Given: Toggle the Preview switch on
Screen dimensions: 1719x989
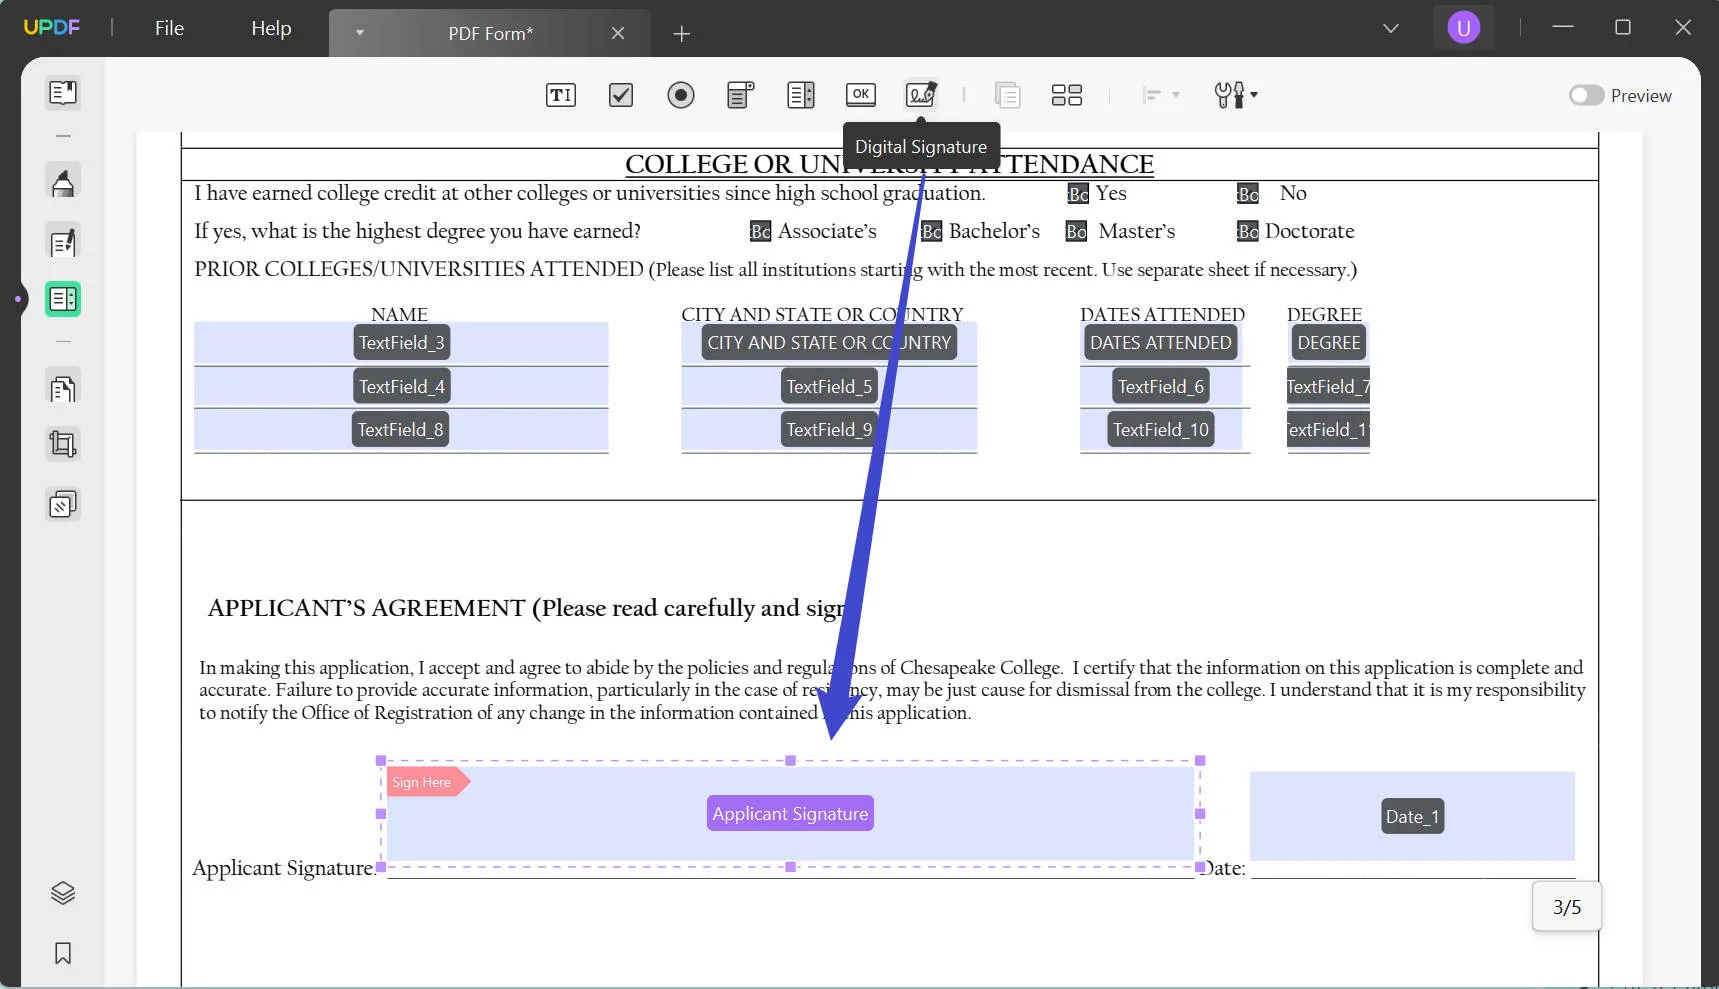Looking at the screenshot, I should (x=1586, y=95).
